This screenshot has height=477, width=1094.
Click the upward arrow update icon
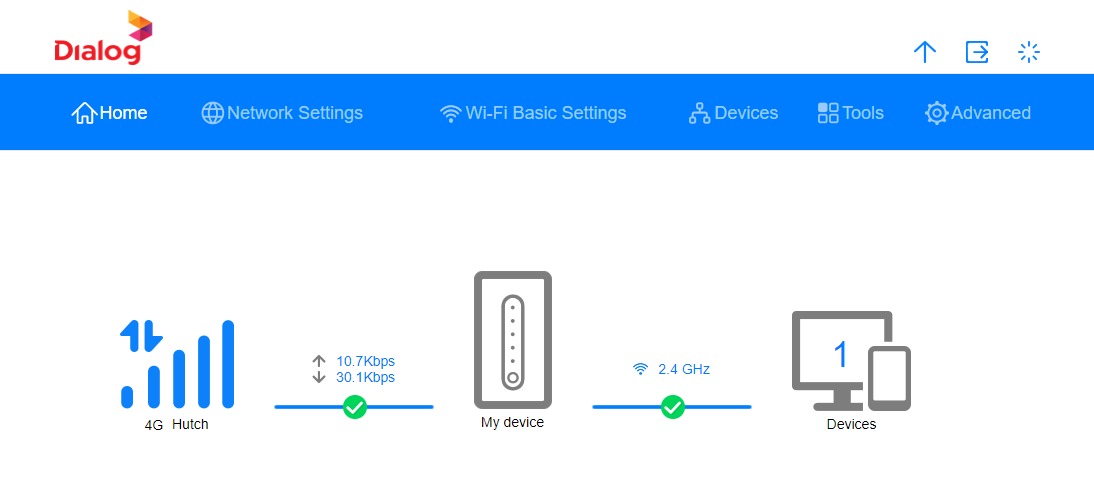point(924,52)
